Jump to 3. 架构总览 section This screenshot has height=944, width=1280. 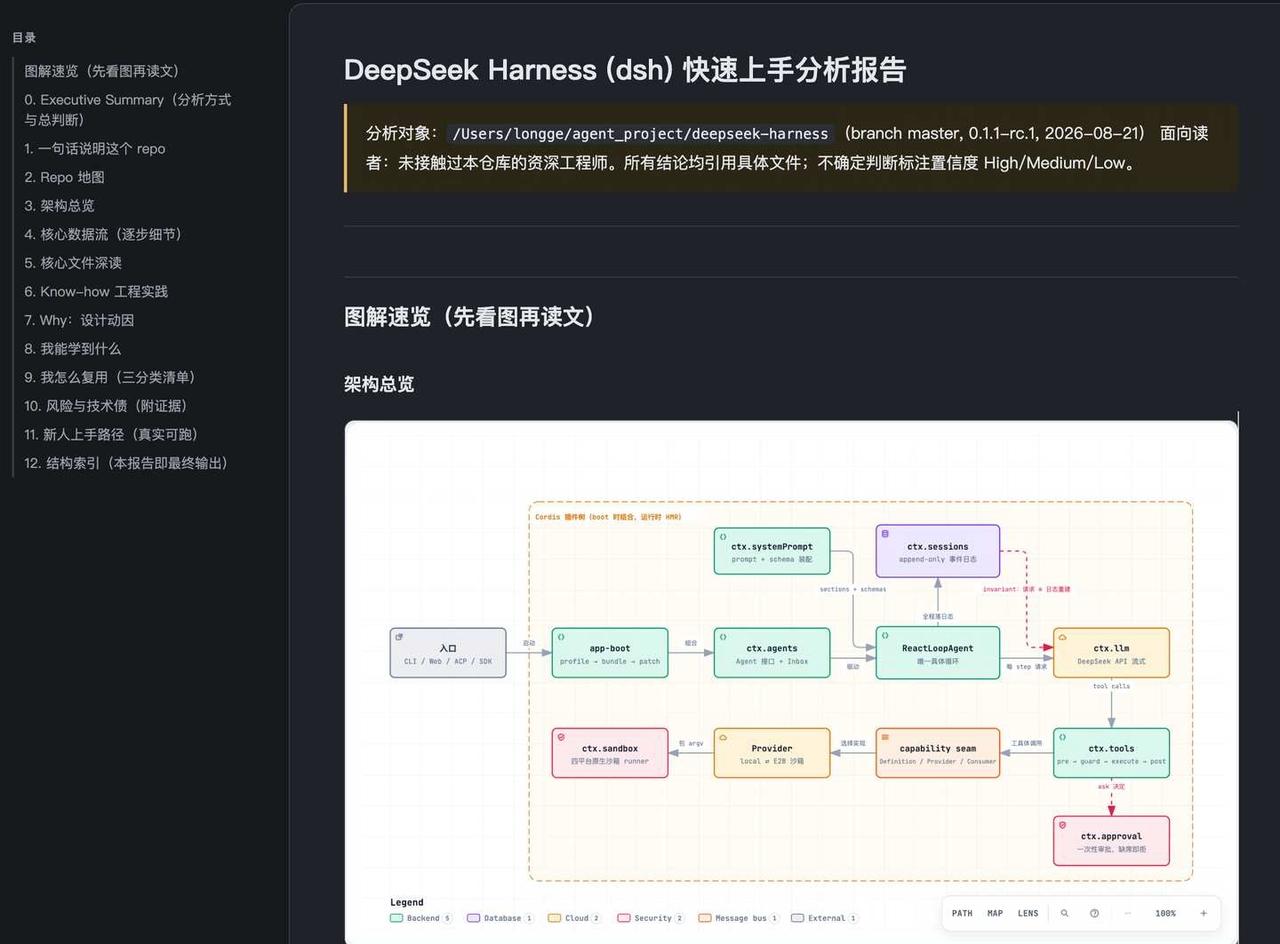[59, 205]
